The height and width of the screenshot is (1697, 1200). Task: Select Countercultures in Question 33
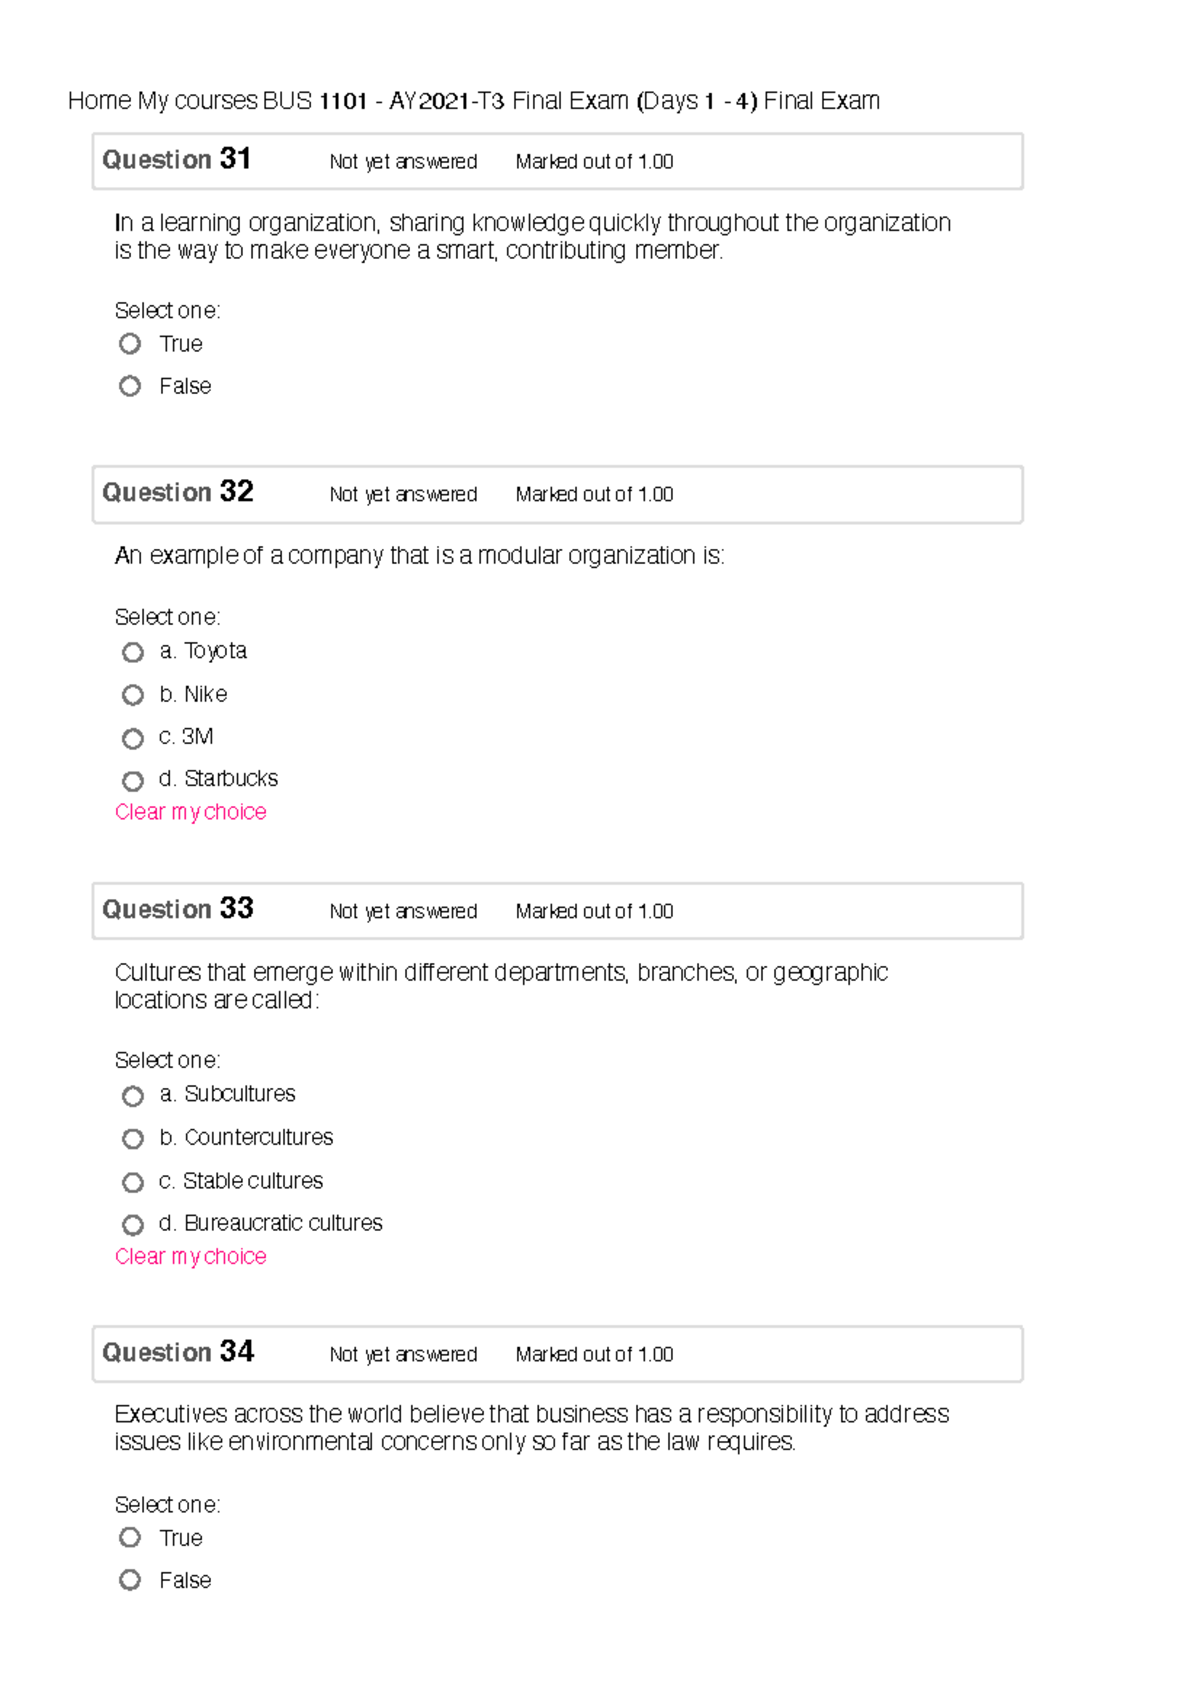[x=133, y=1139]
